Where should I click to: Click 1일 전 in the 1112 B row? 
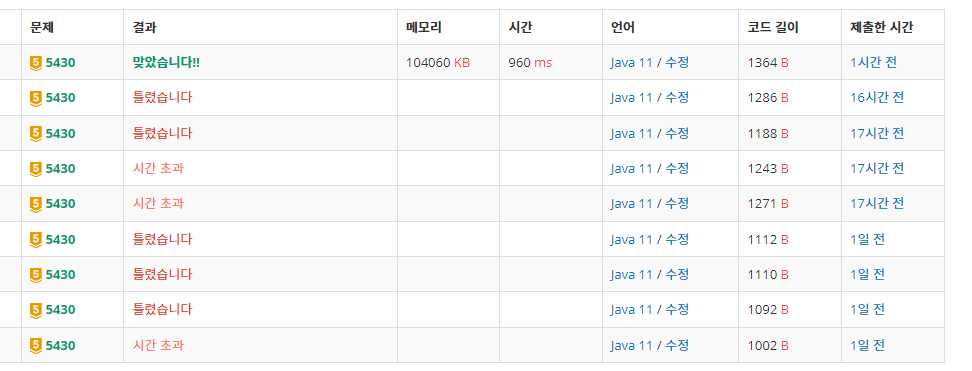868,239
